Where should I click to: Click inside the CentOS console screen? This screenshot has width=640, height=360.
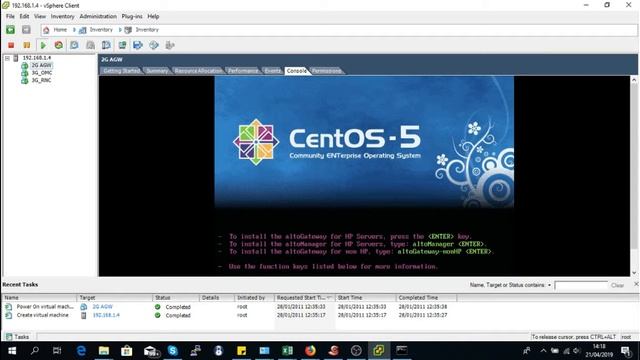364,176
